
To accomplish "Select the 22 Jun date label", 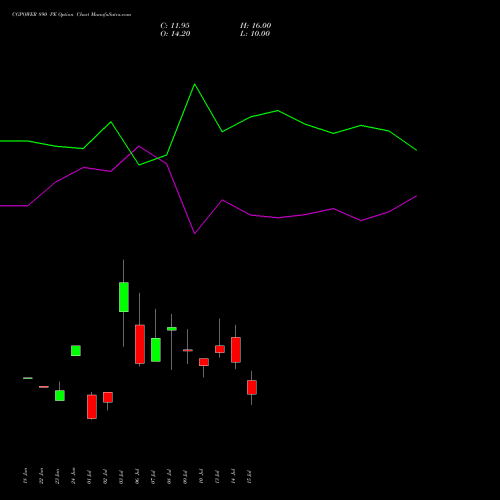I will (42, 476).
